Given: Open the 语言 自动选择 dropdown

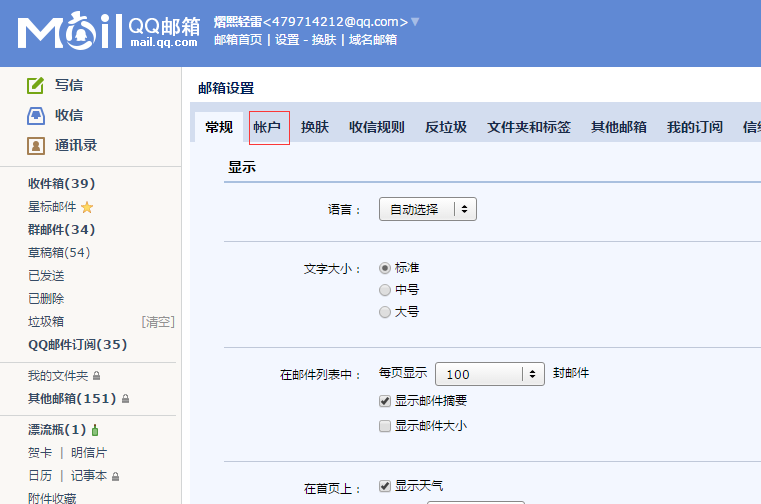Looking at the screenshot, I should click(x=428, y=209).
